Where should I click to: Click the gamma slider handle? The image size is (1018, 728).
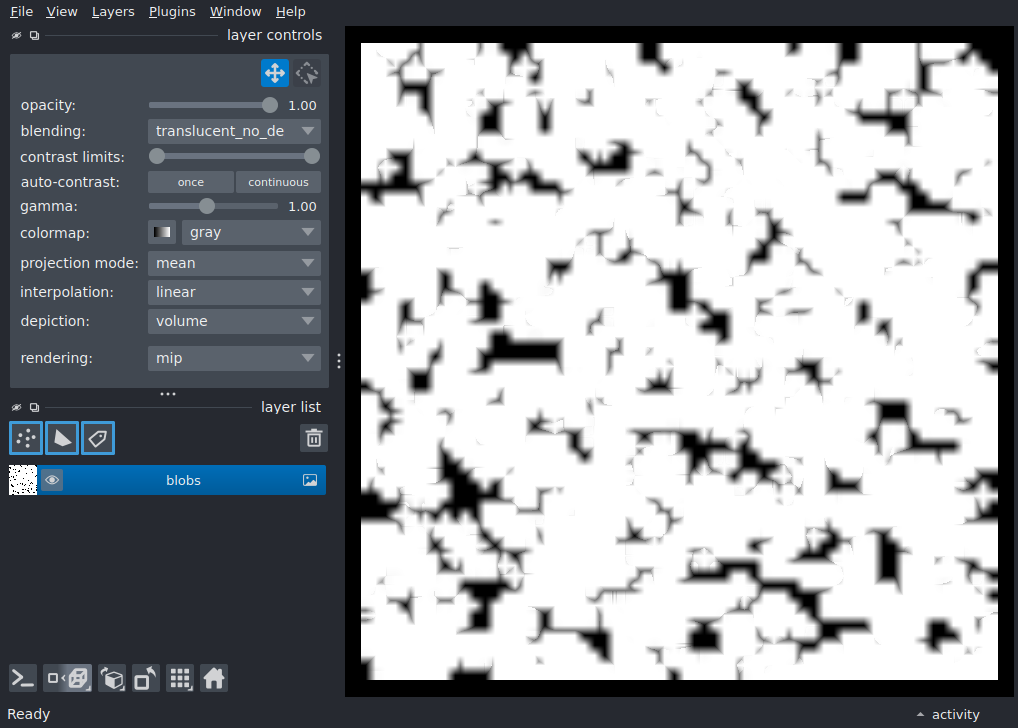[206, 206]
